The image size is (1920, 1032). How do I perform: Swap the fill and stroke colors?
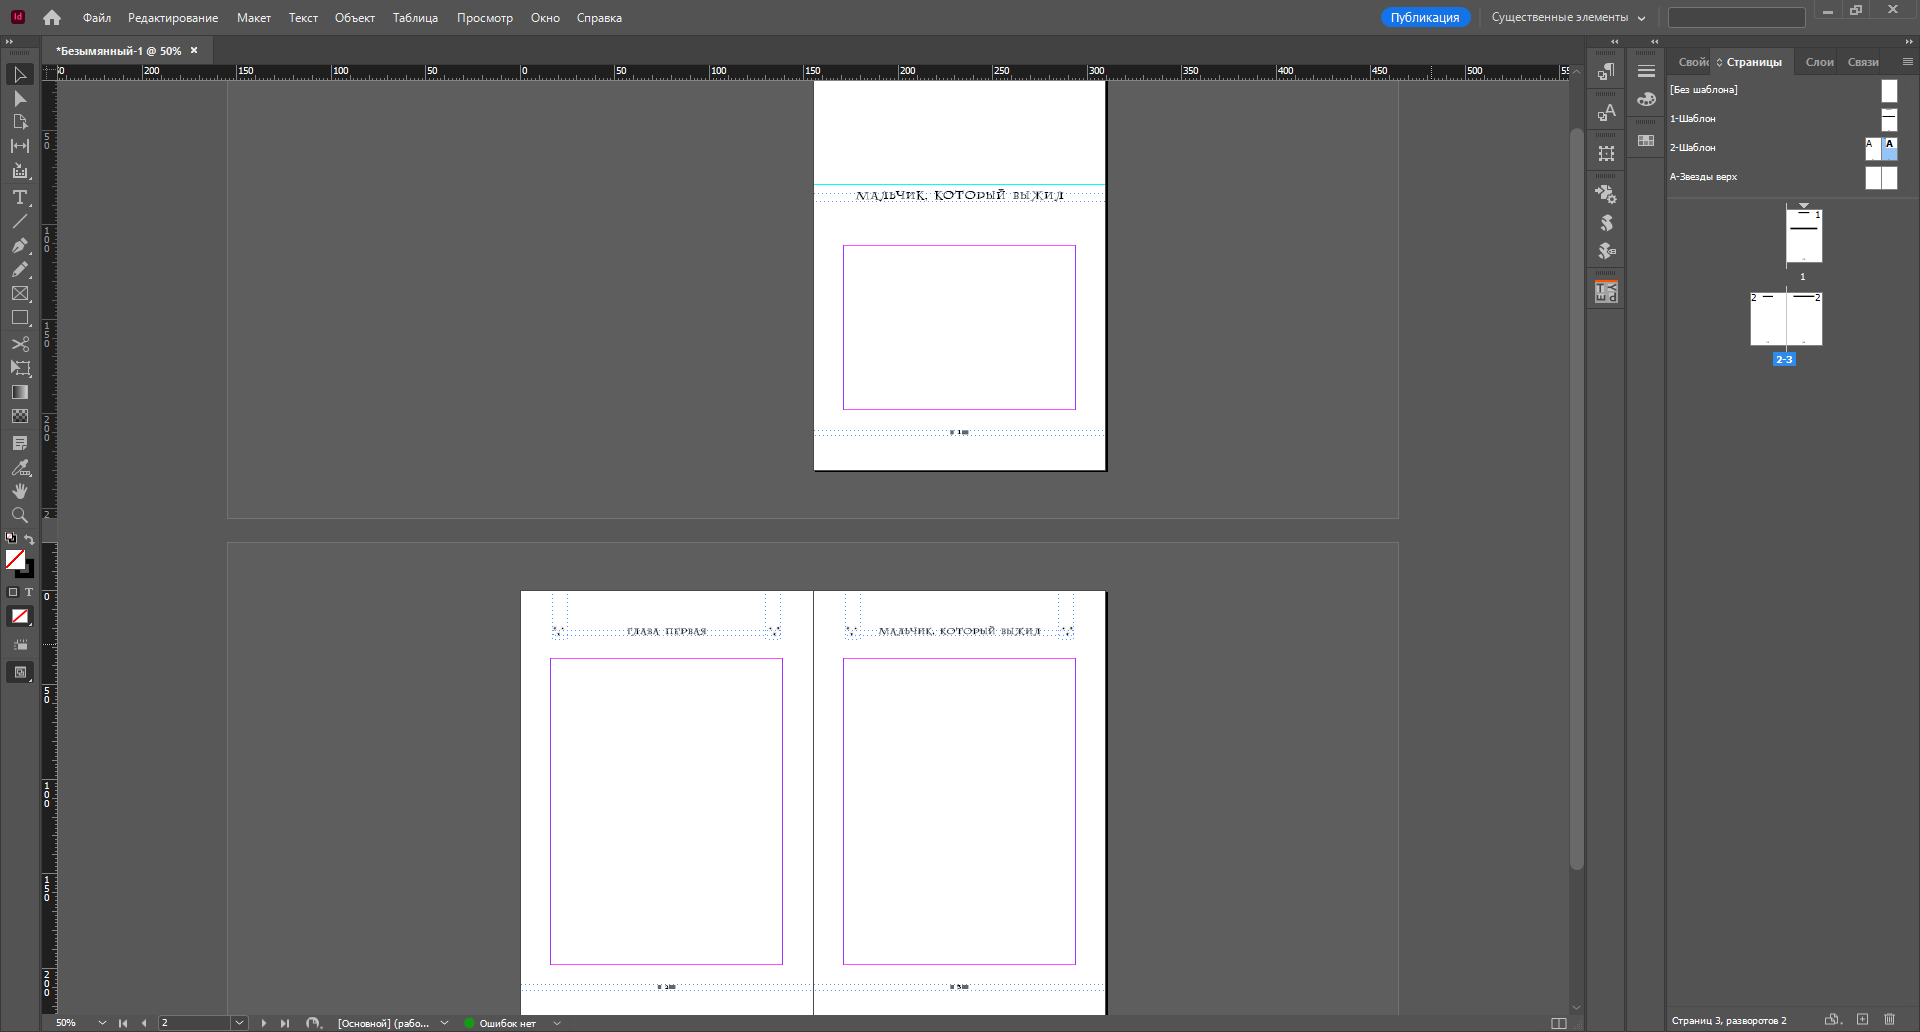pos(29,540)
